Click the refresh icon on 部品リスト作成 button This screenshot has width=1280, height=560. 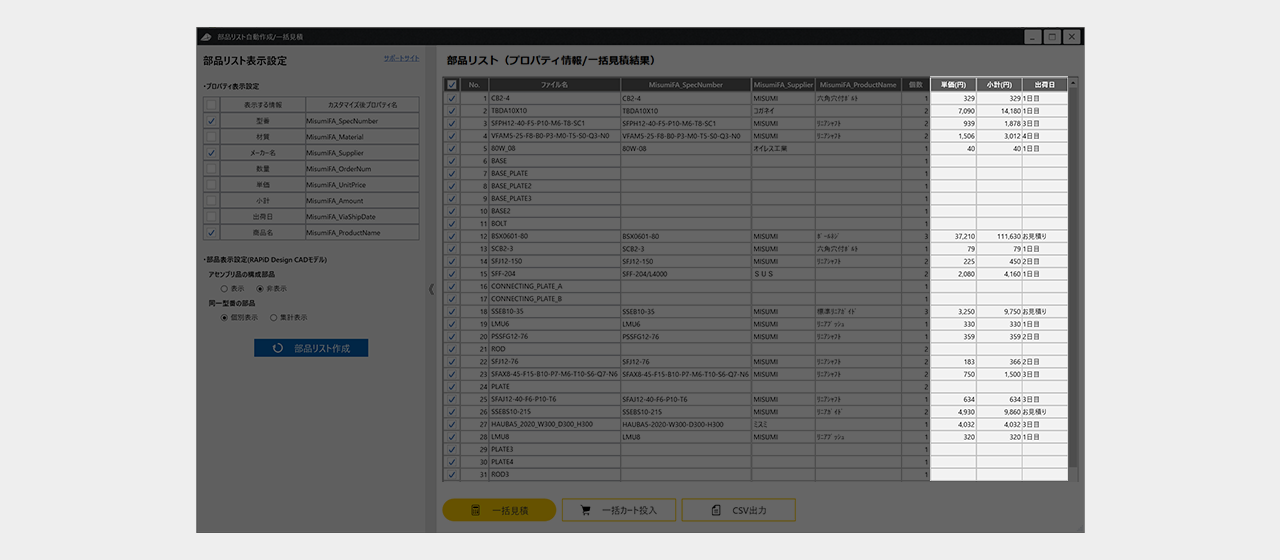(276, 349)
